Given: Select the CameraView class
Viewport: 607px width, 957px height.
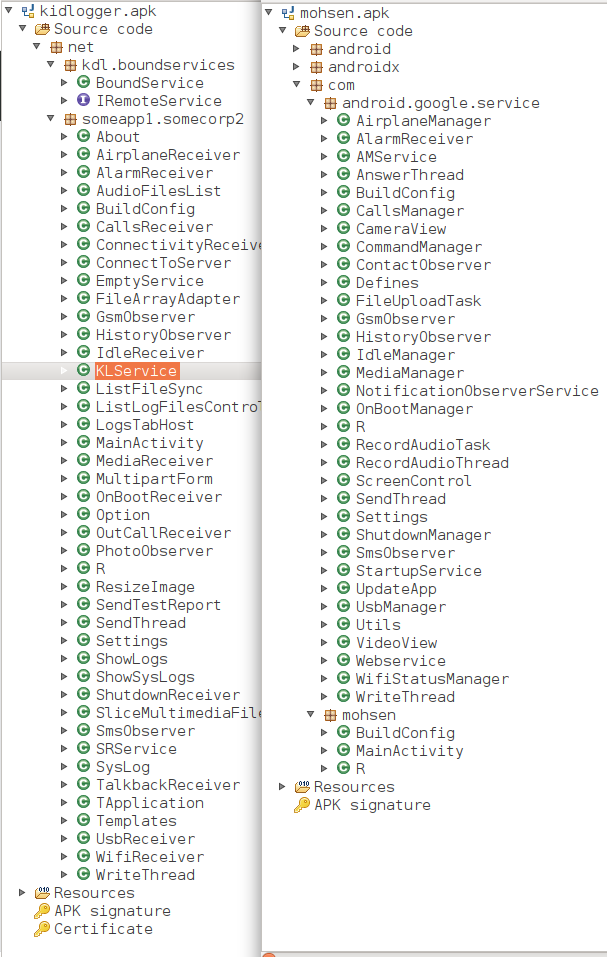Looking at the screenshot, I should click(x=401, y=229).
